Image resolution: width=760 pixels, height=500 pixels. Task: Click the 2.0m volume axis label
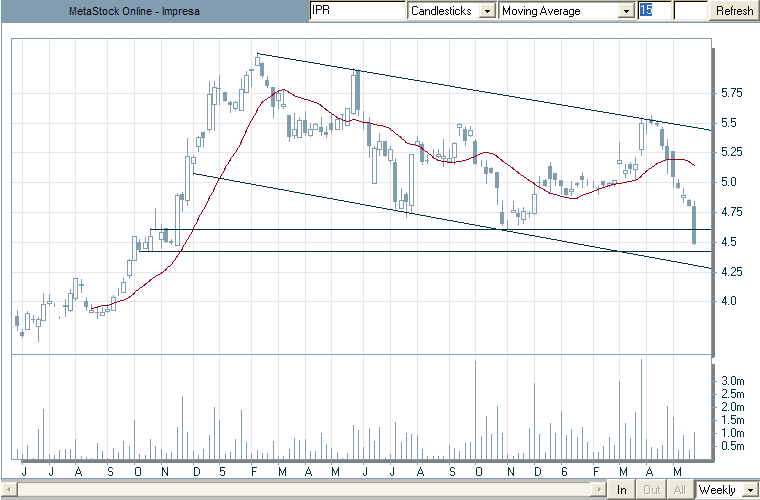tap(732, 407)
